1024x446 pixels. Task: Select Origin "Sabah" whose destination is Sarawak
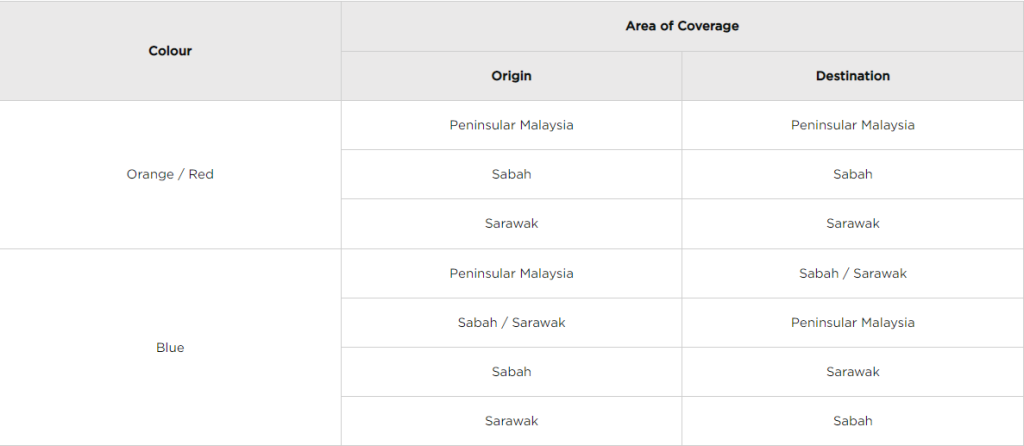coord(511,372)
